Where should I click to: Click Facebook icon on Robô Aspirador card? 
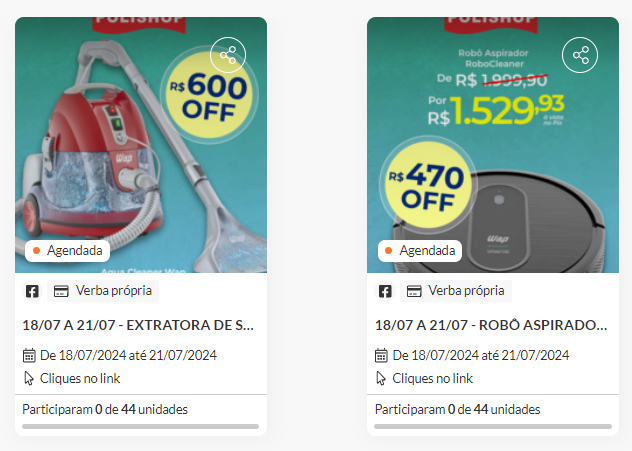point(385,291)
